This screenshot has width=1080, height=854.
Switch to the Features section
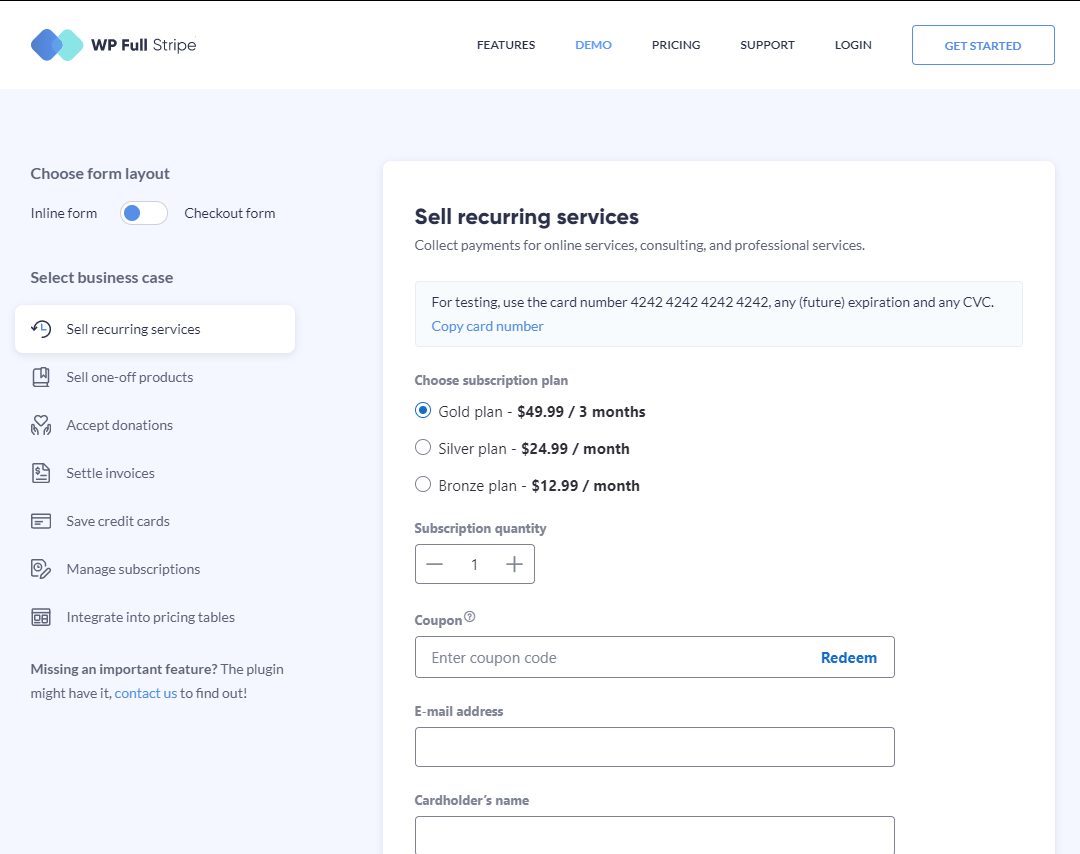click(x=506, y=44)
